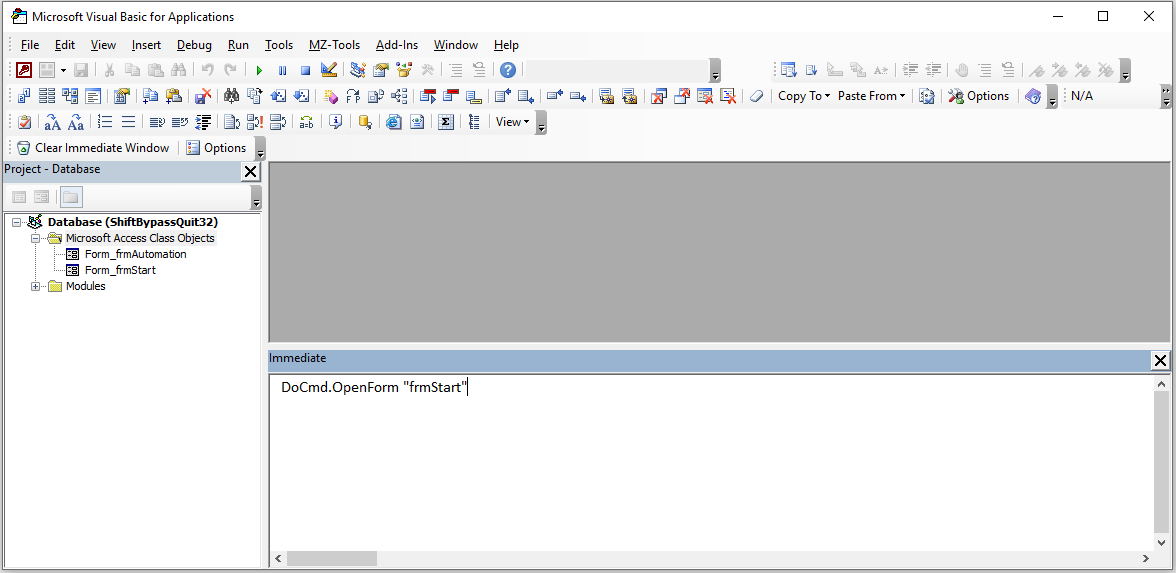The image size is (1176, 573).
Task: Click the View Microsoft Access key icon
Action: tap(24, 70)
